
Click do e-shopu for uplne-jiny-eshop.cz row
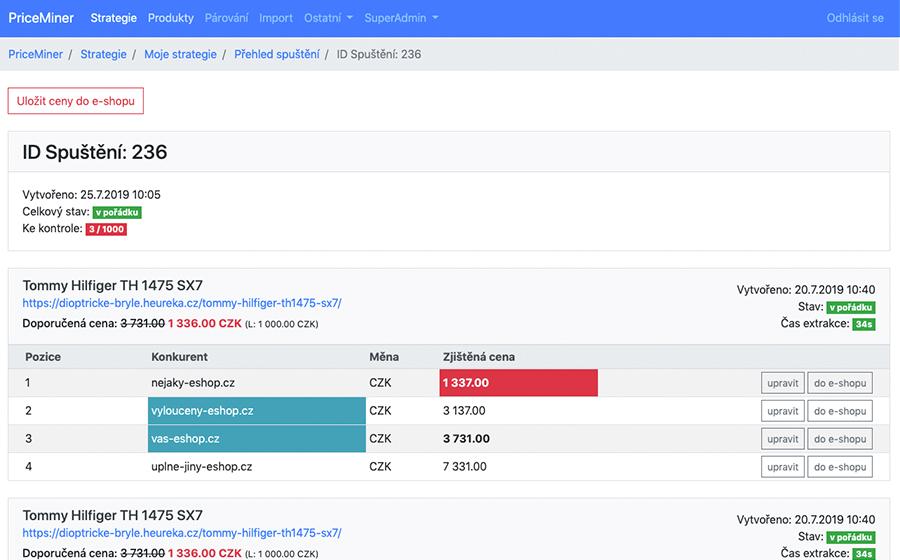(x=840, y=467)
